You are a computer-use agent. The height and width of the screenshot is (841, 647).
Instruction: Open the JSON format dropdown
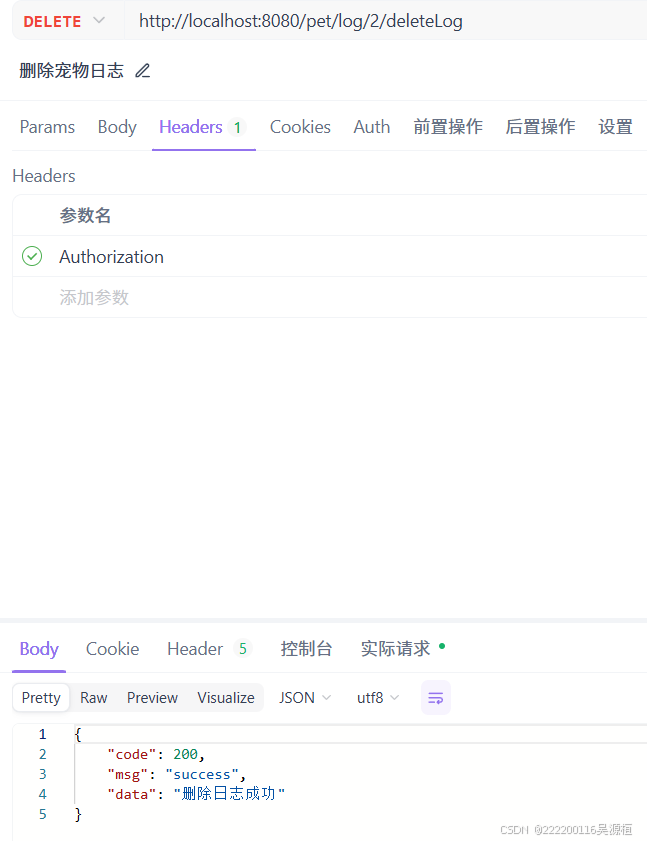coord(305,698)
